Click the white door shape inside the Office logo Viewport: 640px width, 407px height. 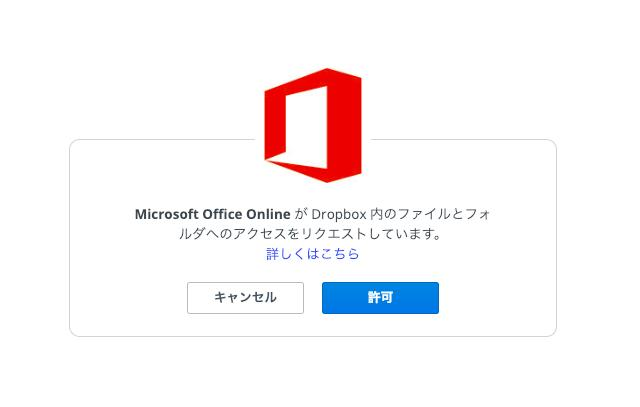click(x=306, y=127)
